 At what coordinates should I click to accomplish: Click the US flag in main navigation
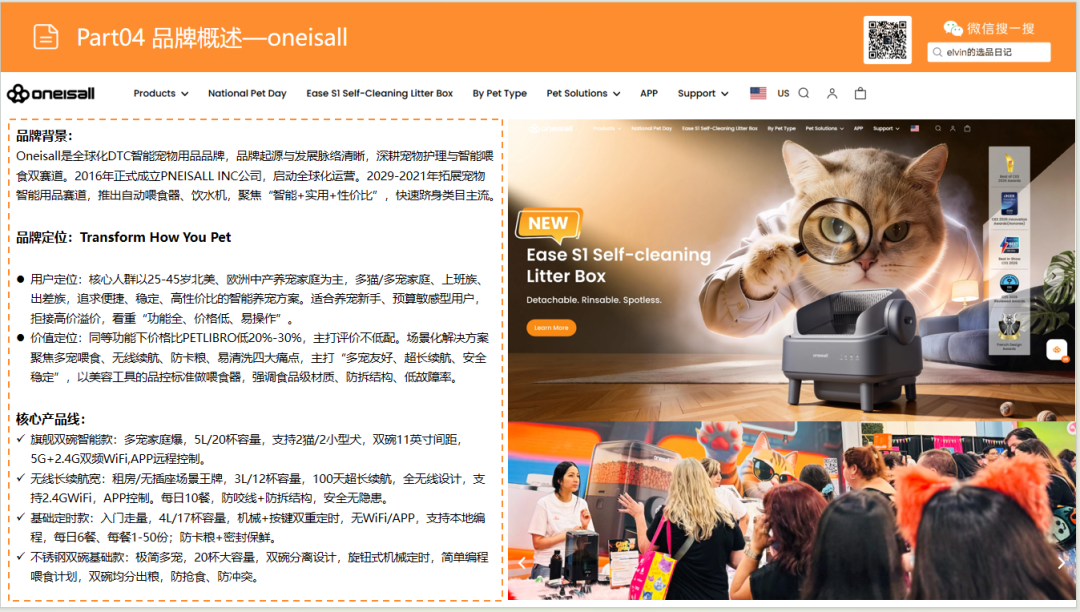pos(758,93)
